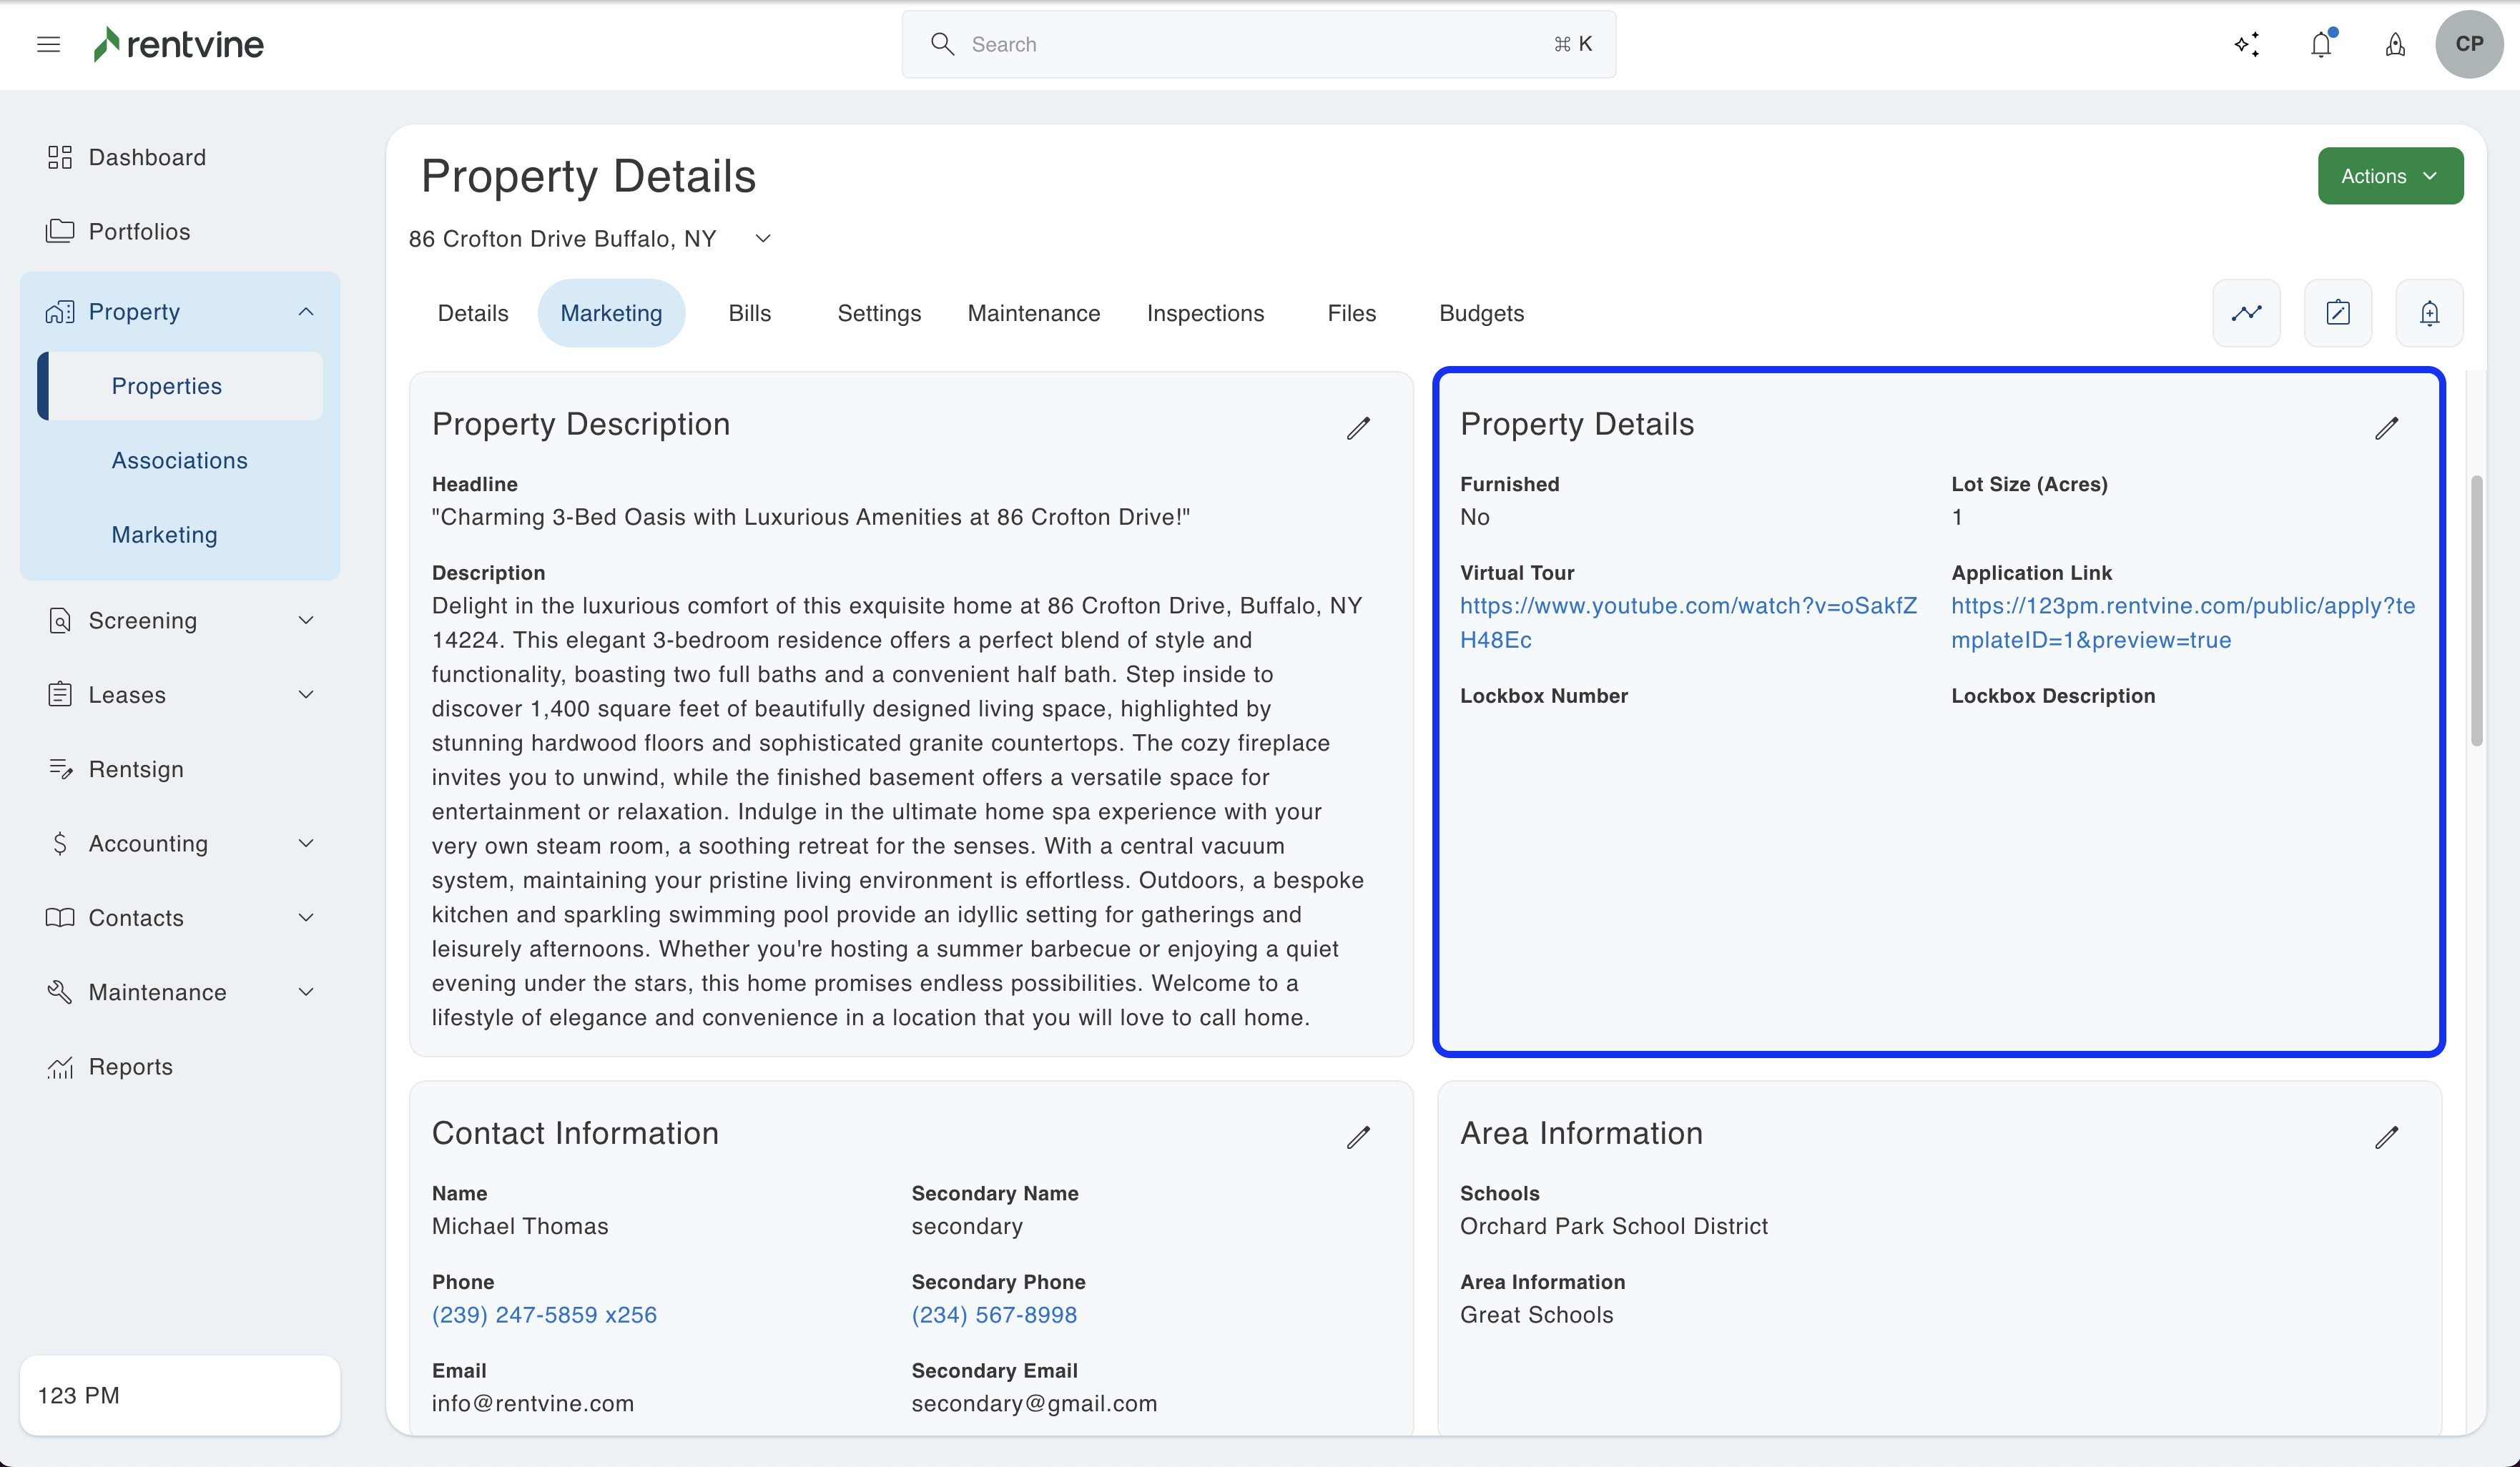This screenshot has height=1467, width=2520.
Task: Open the notifications bell icon
Action: pyautogui.click(x=2321, y=44)
